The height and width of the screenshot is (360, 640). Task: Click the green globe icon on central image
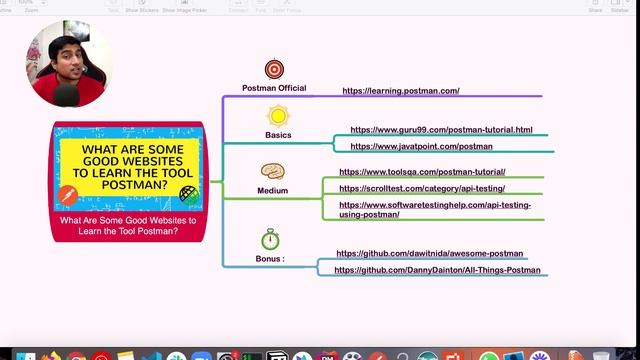(189, 195)
